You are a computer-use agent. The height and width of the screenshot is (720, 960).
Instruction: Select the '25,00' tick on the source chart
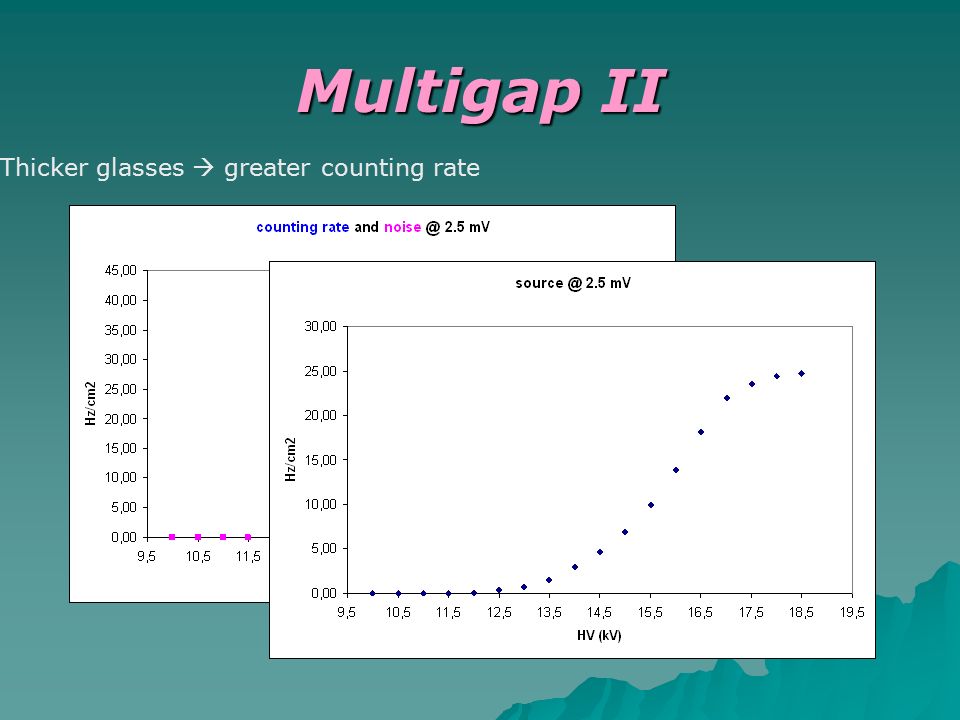tap(321, 372)
